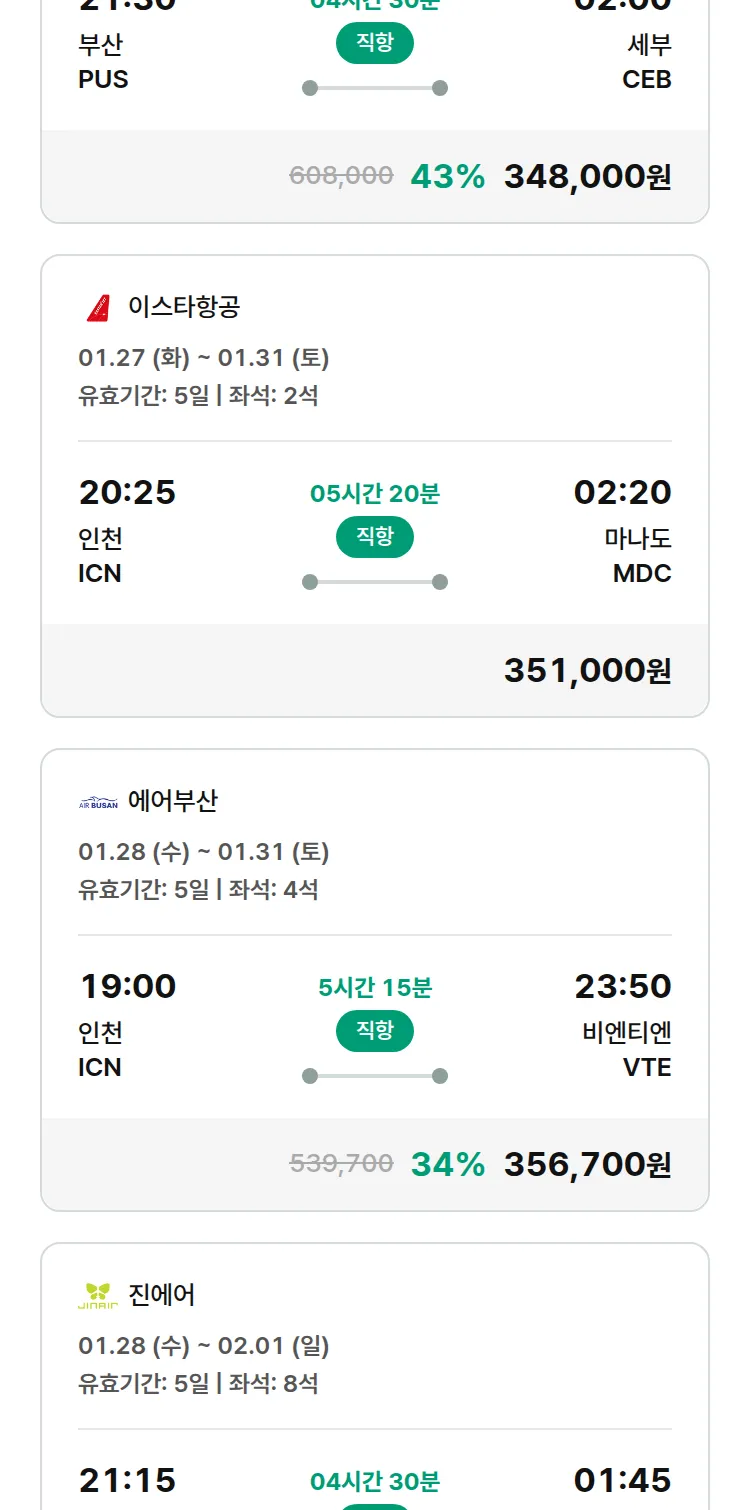Select the 356,700원 Air Busan fare

point(587,1165)
